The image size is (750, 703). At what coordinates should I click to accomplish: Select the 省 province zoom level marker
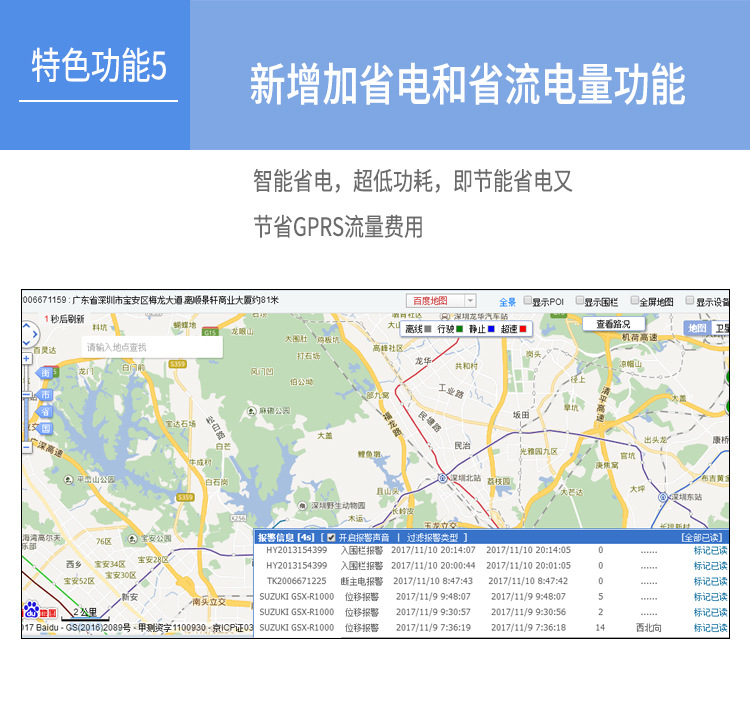pos(45,412)
